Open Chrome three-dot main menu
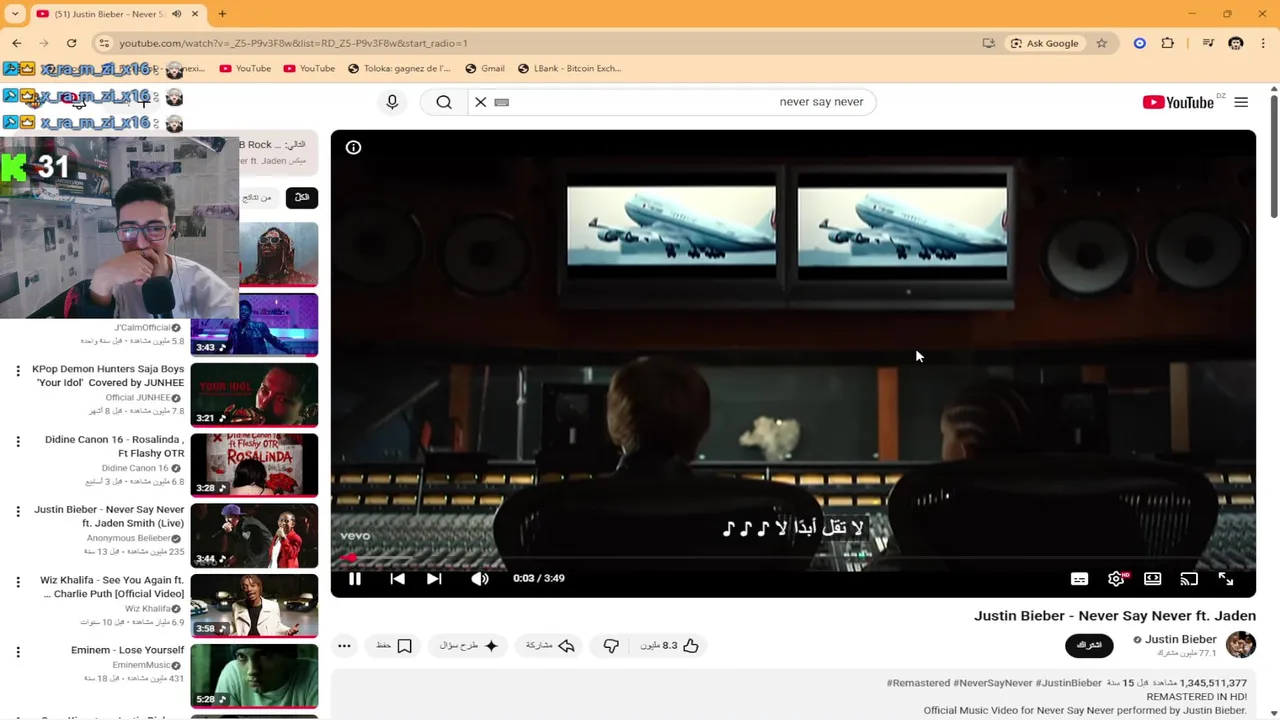 point(1262,43)
